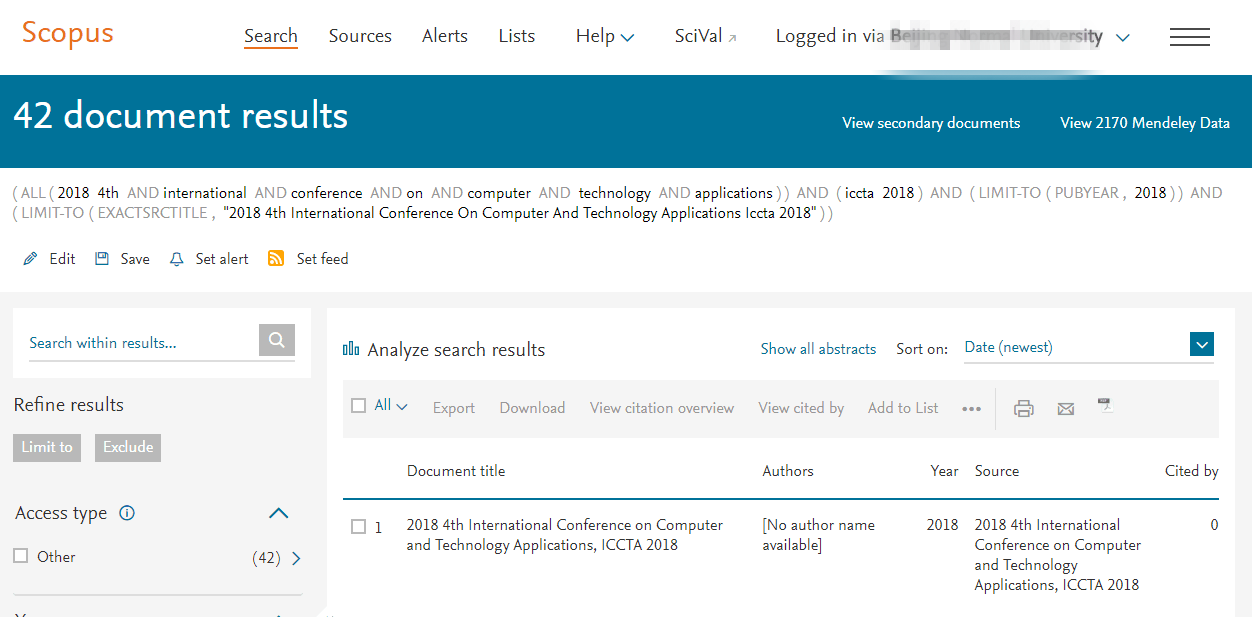Image resolution: width=1252 pixels, height=617 pixels.
Task: Click View secondary documents link
Action: tap(931, 123)
